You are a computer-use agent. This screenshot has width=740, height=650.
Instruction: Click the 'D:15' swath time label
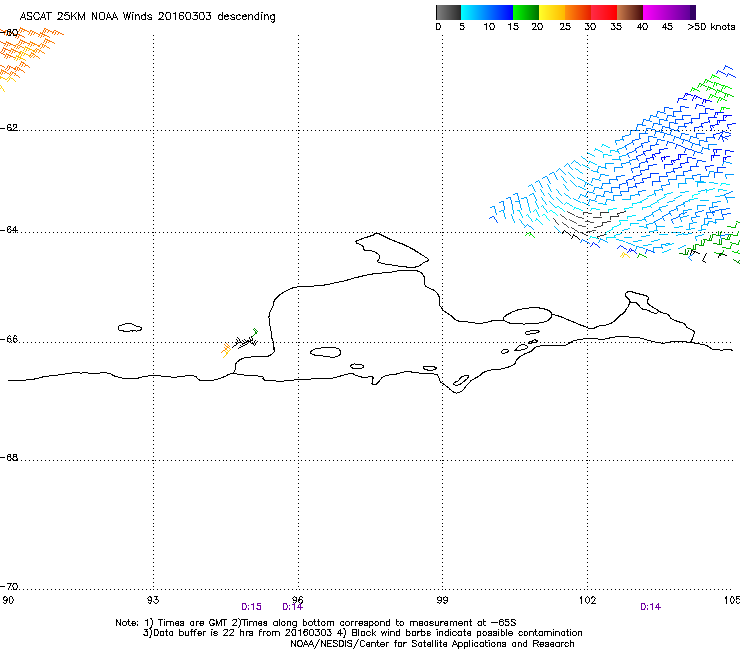click(x=251, y=607)
